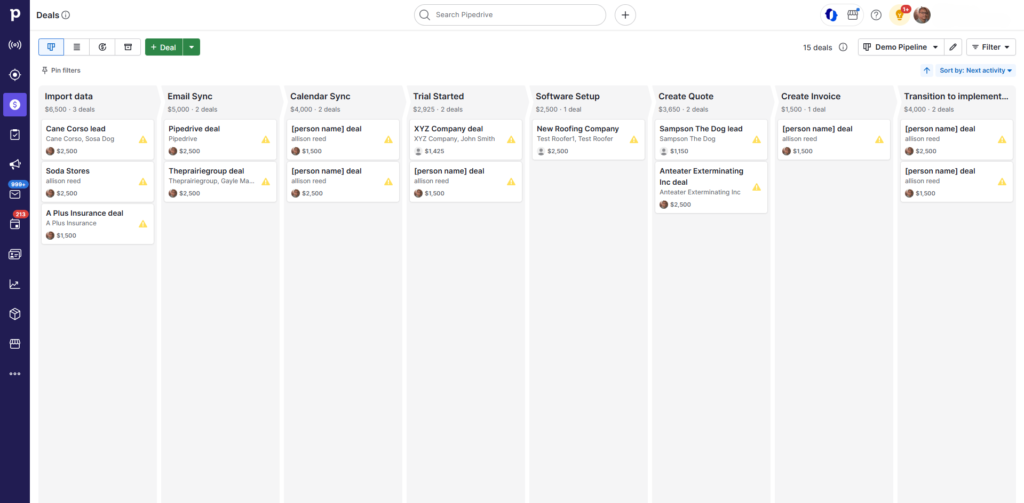The height and width of the screenshot is (503, 1024).
Task: Click the pencil icon to edit pipeline
Action: [953, 47]
